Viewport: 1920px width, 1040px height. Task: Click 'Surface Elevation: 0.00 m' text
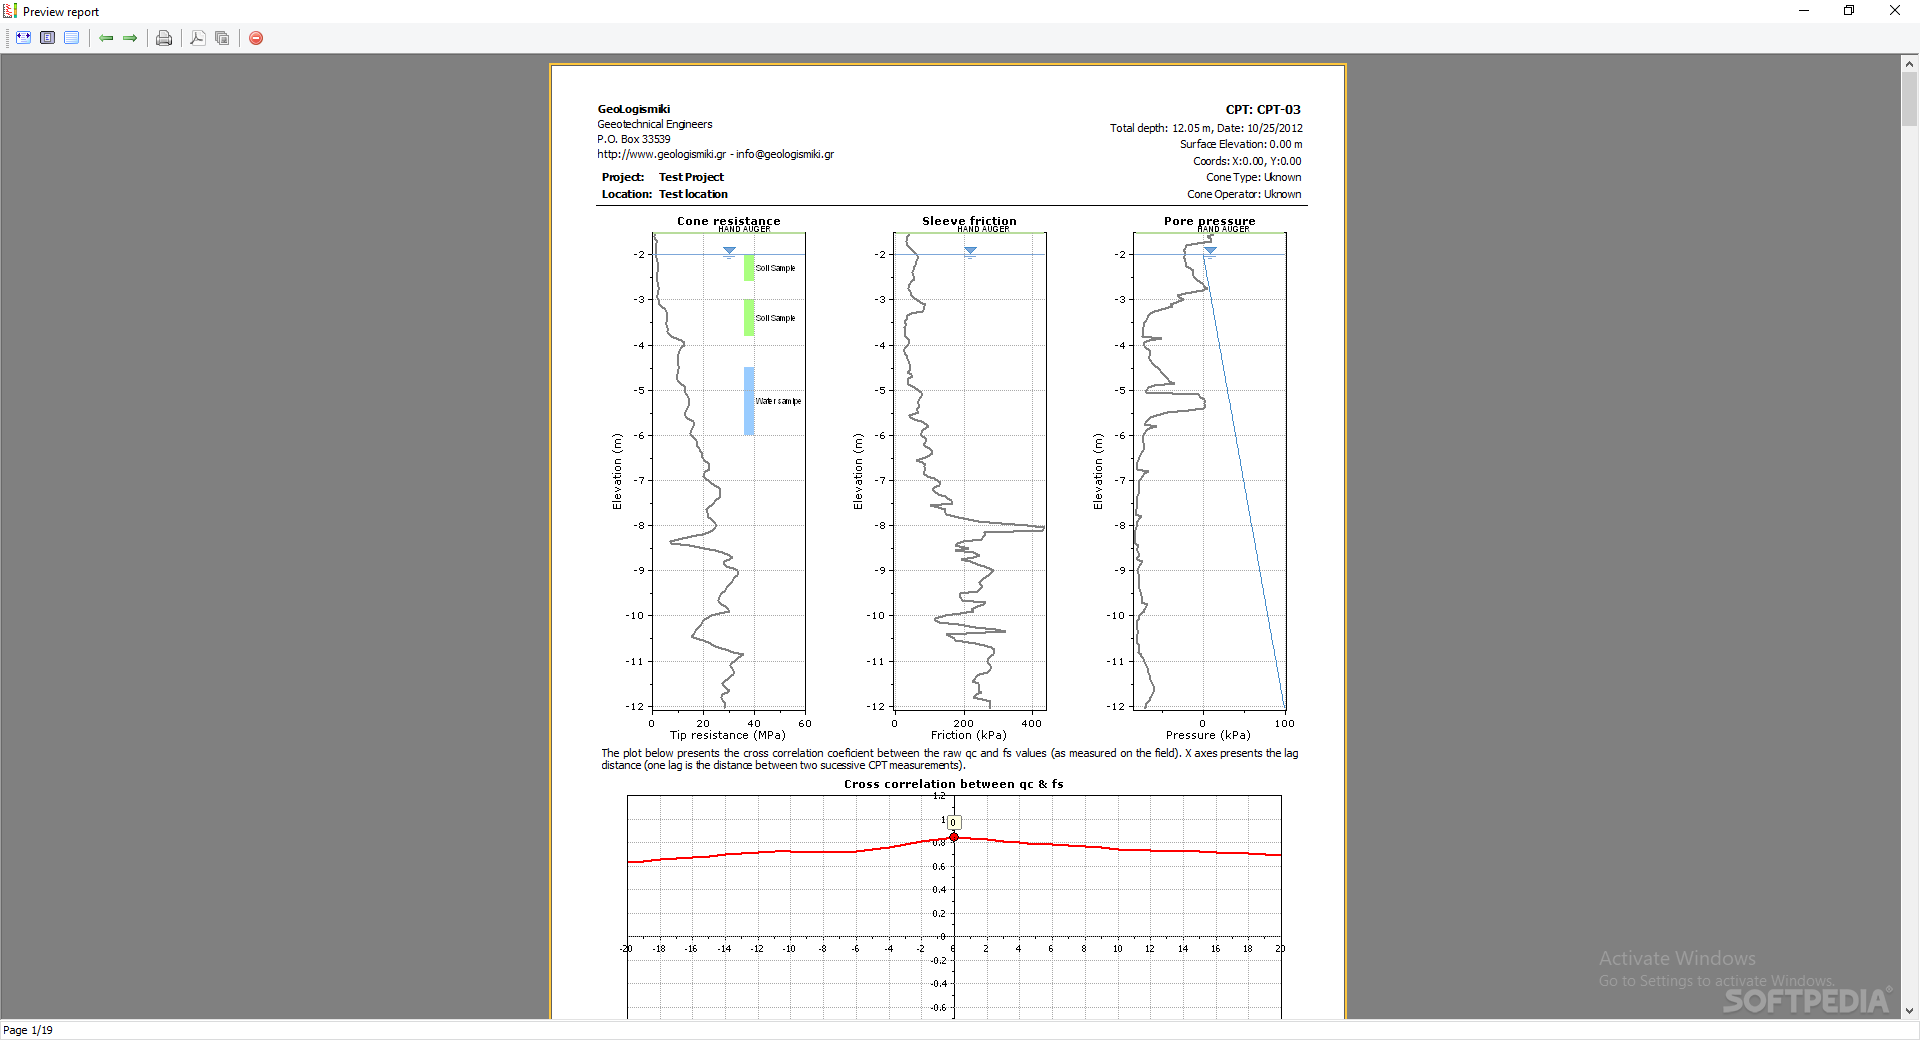1240,144
